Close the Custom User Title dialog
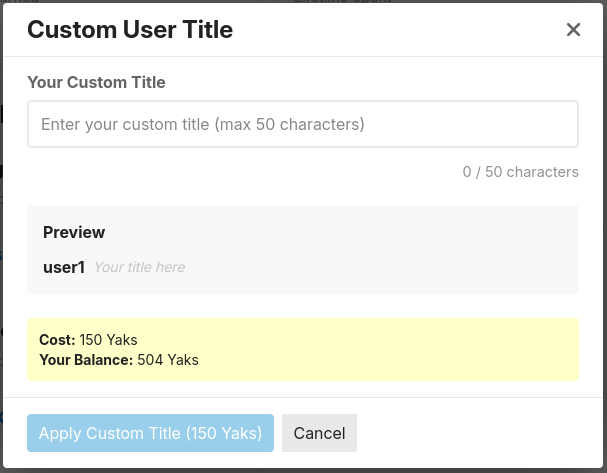 [x=573, y=30]
